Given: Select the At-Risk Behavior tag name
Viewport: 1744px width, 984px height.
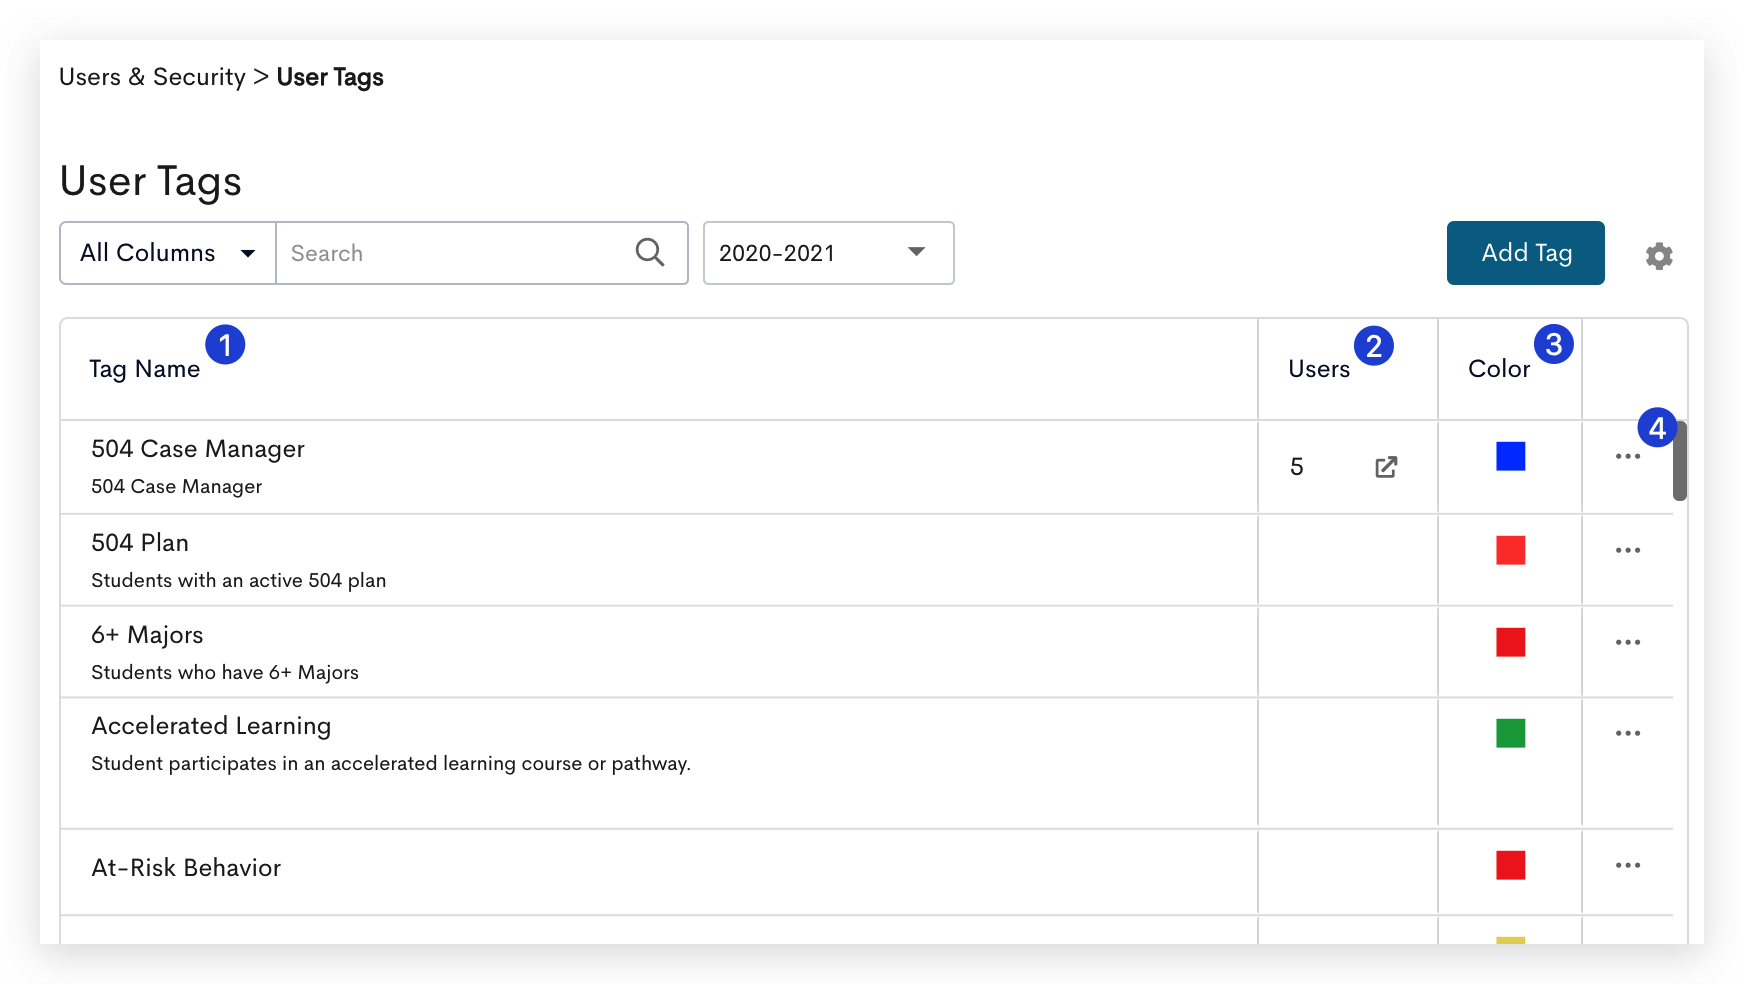Looking at the screenshot, I should (186, 868).
